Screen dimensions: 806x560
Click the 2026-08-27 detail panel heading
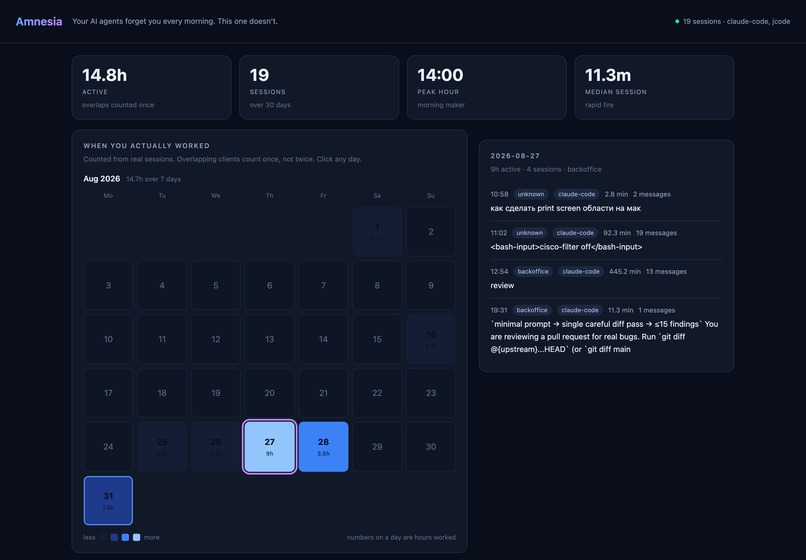click(515, 156)
